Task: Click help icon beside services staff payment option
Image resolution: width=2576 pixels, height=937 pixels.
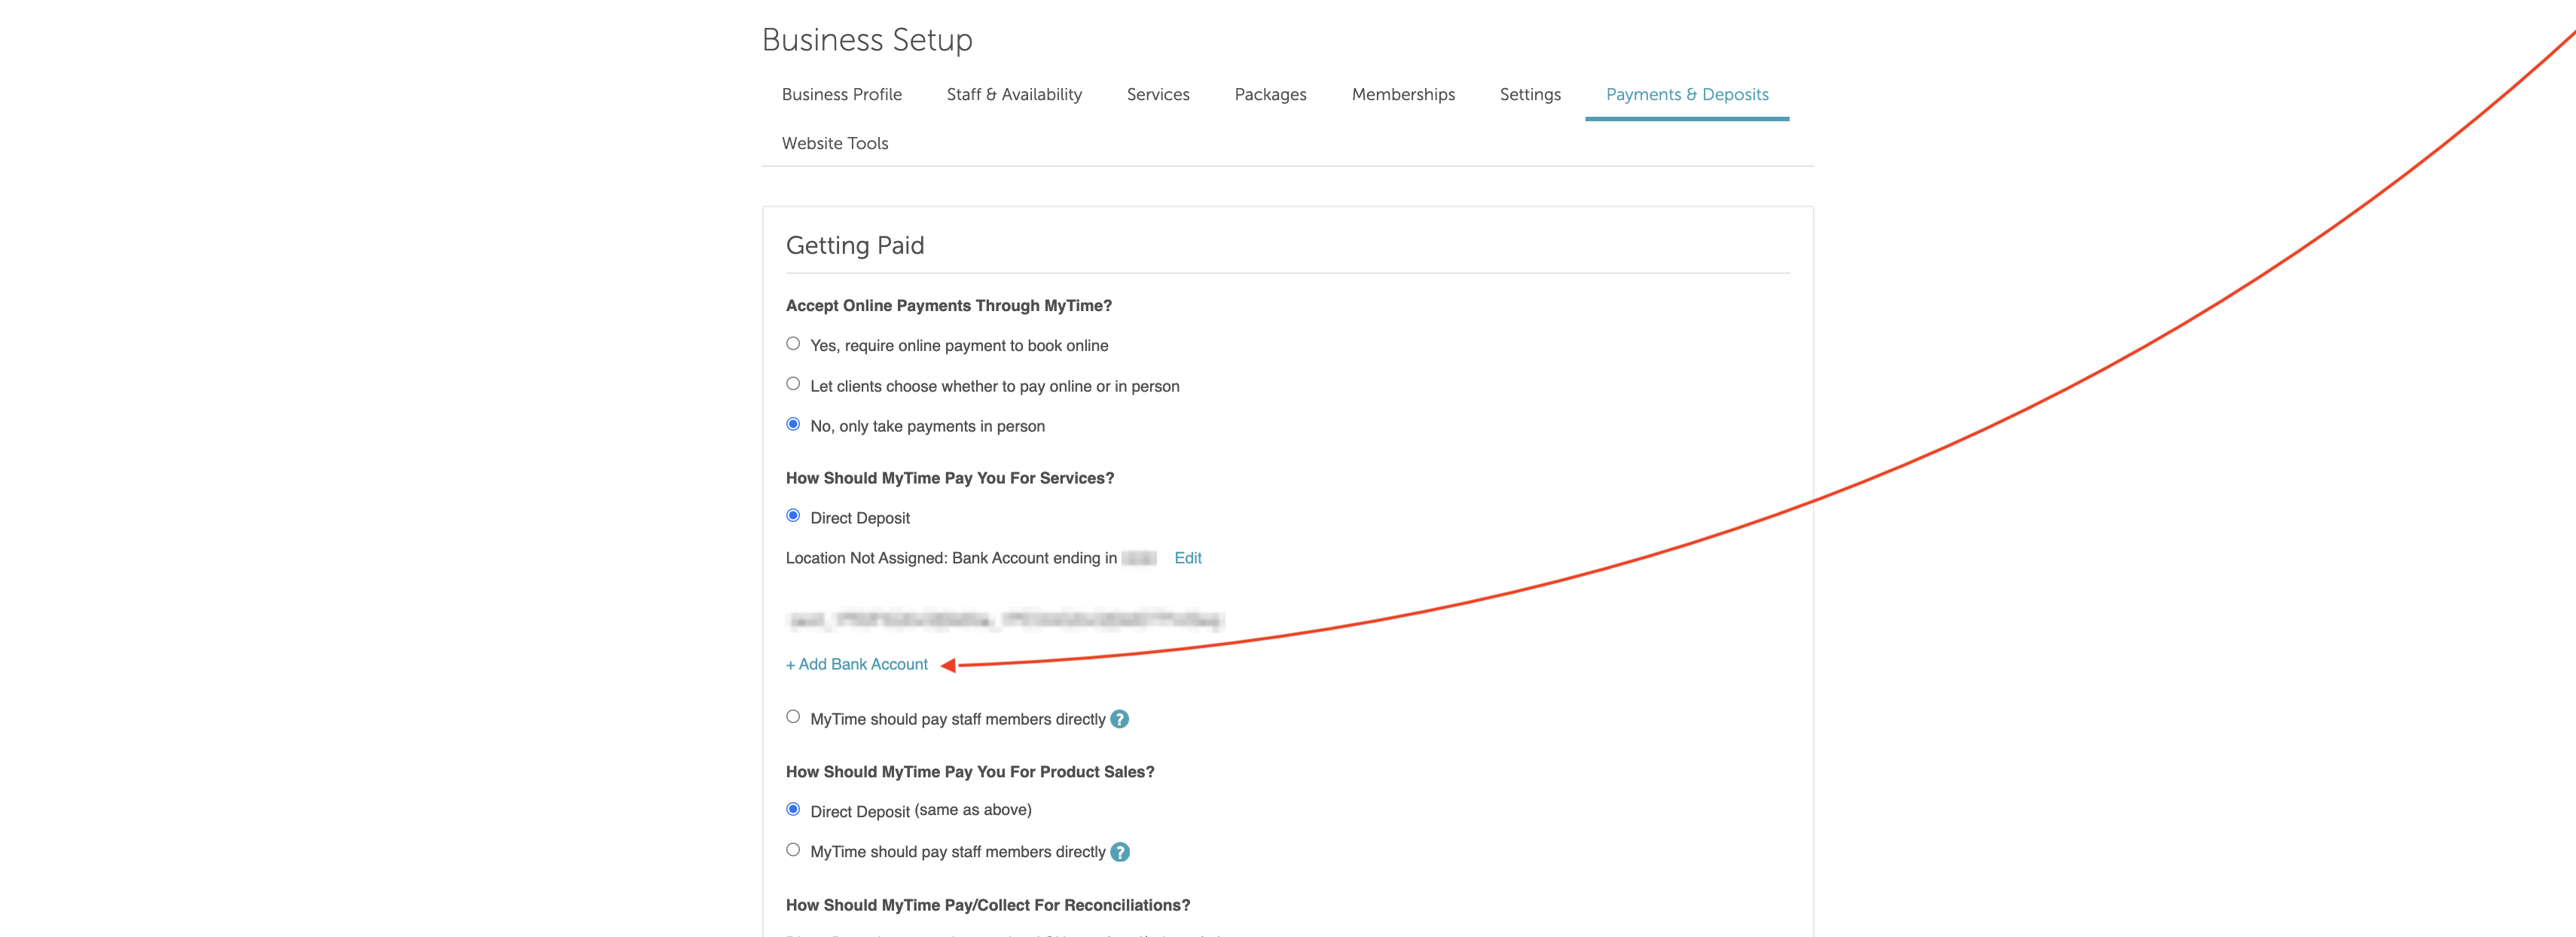Action: coord(1119,719)
